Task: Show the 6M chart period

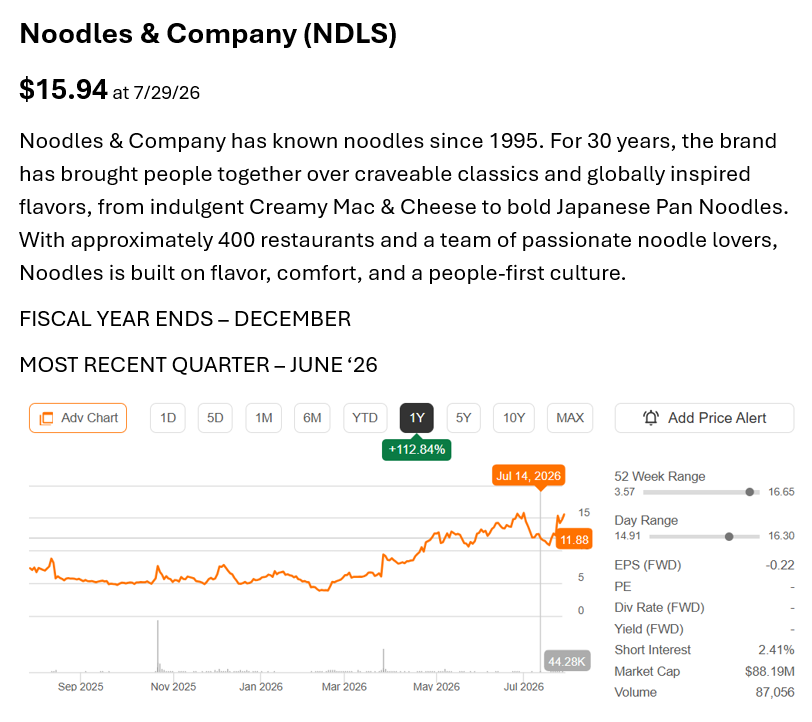Action: [x=312, y=418]
